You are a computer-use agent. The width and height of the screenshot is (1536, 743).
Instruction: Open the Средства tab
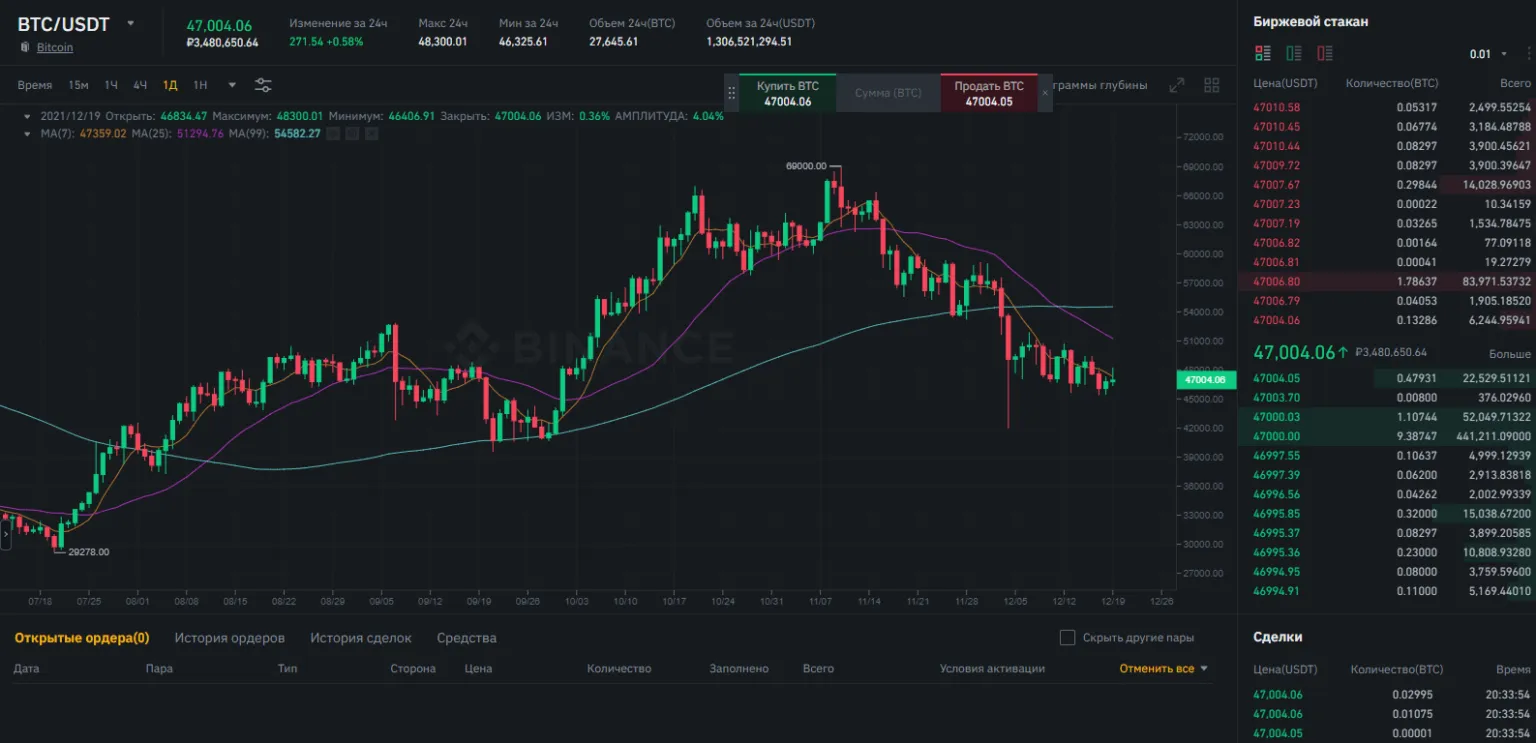pyautogui.click(x=466, y=637)
